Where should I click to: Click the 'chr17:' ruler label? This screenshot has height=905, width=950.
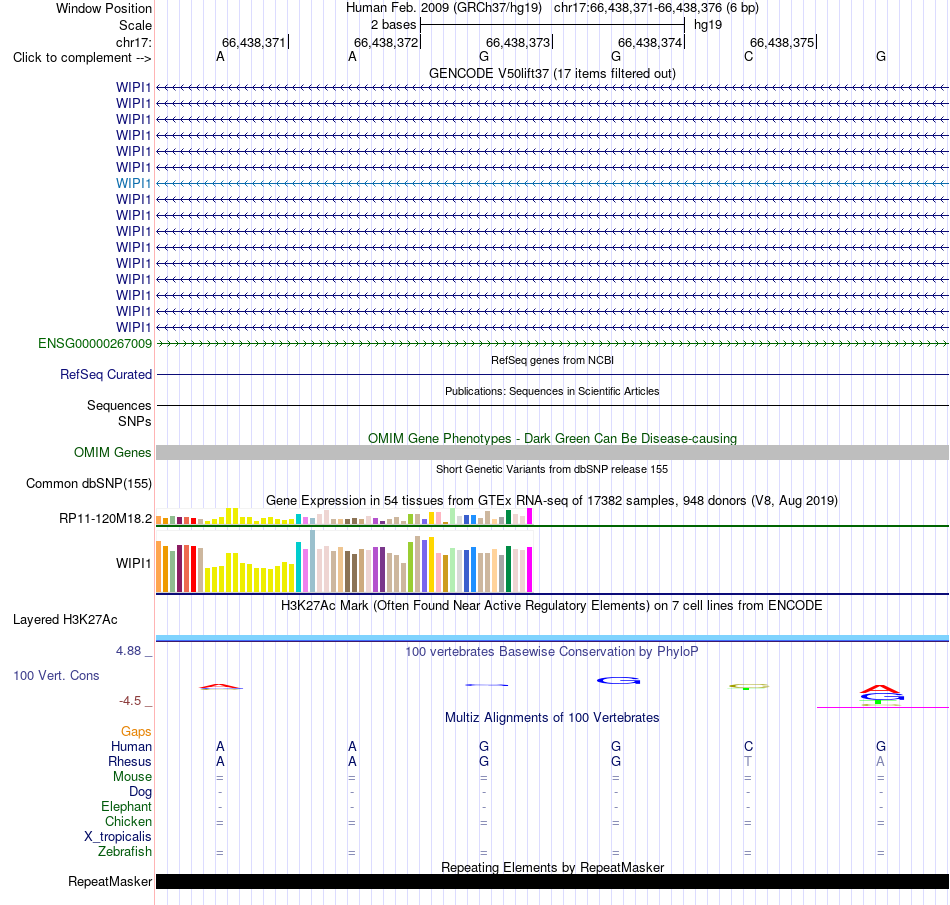134,42
